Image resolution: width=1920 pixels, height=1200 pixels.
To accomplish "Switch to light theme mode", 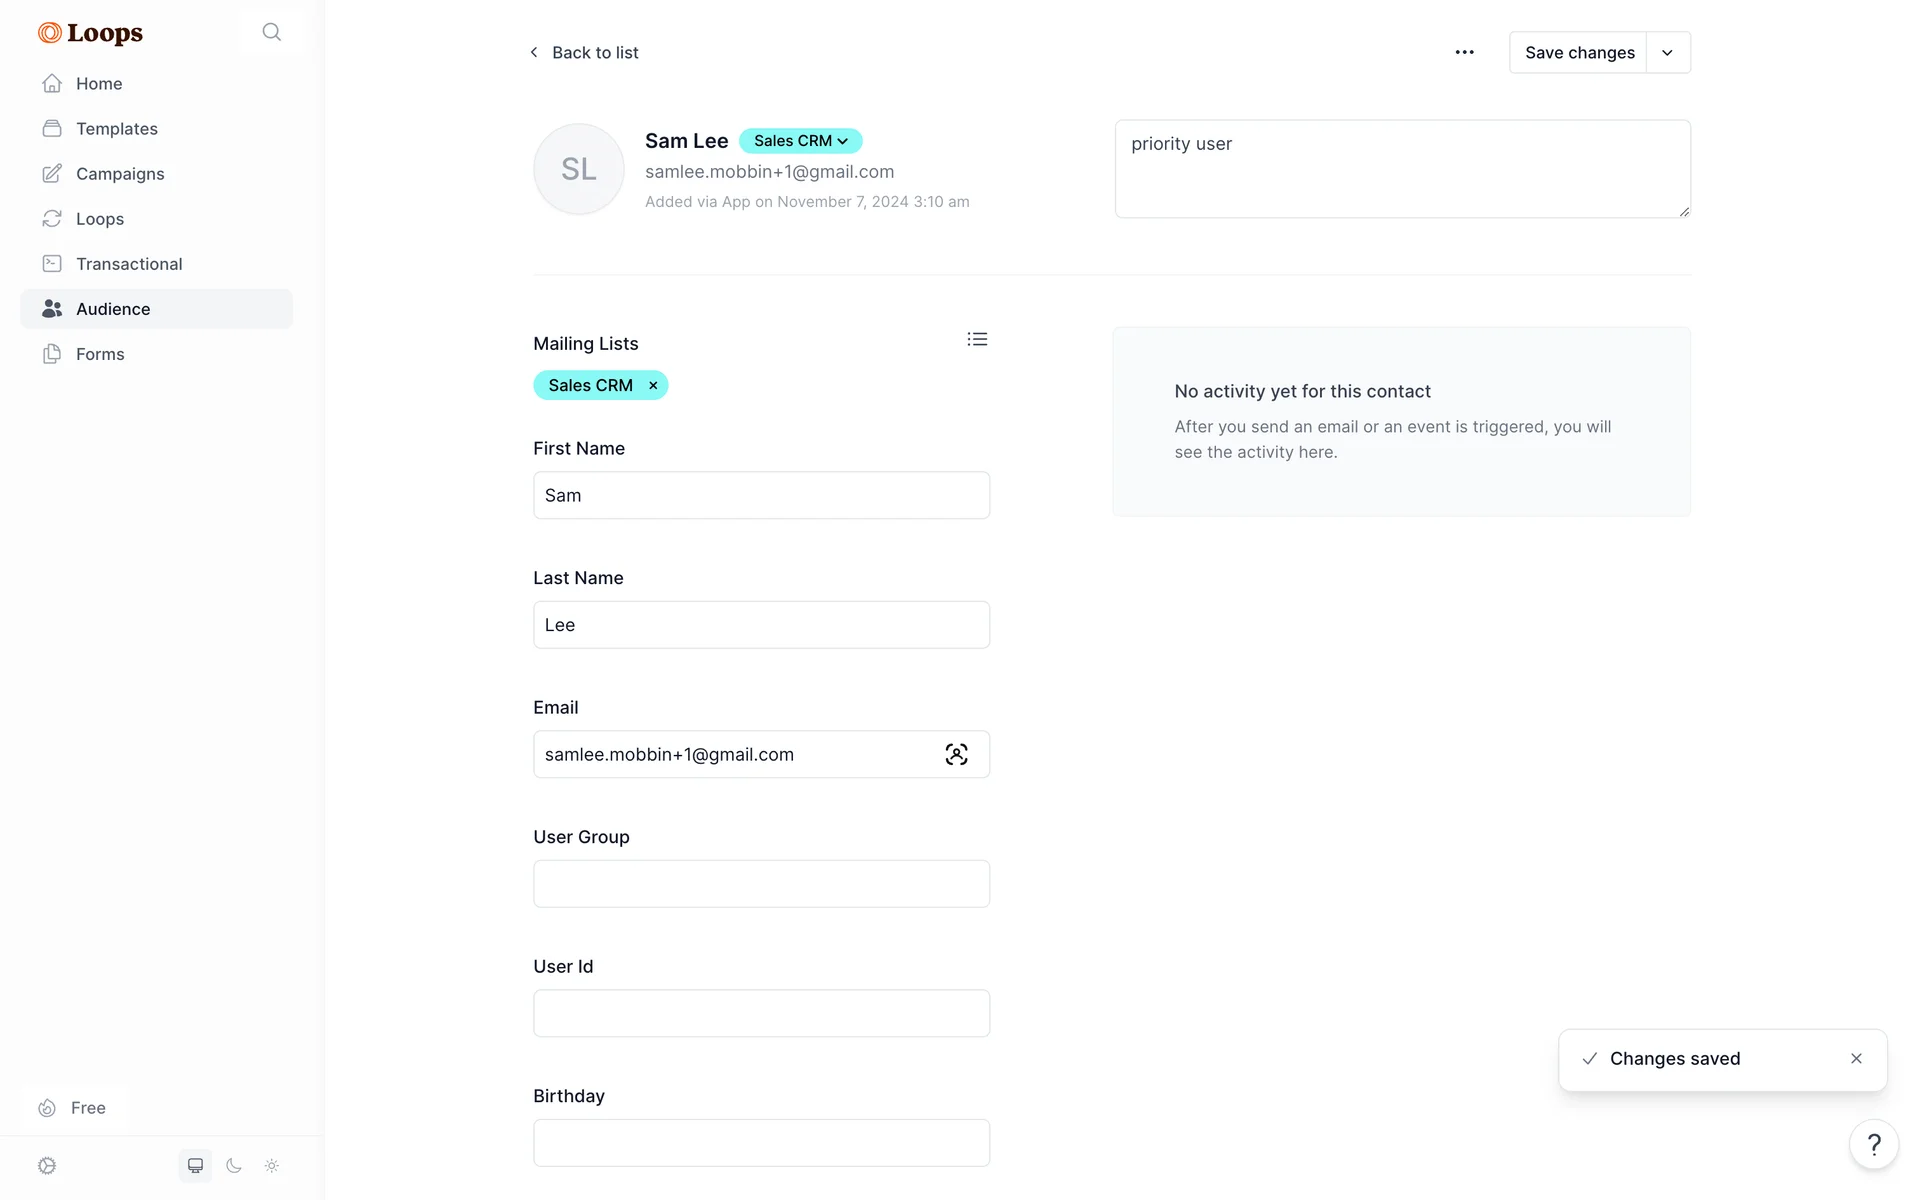I will (x=272, y=1166).
